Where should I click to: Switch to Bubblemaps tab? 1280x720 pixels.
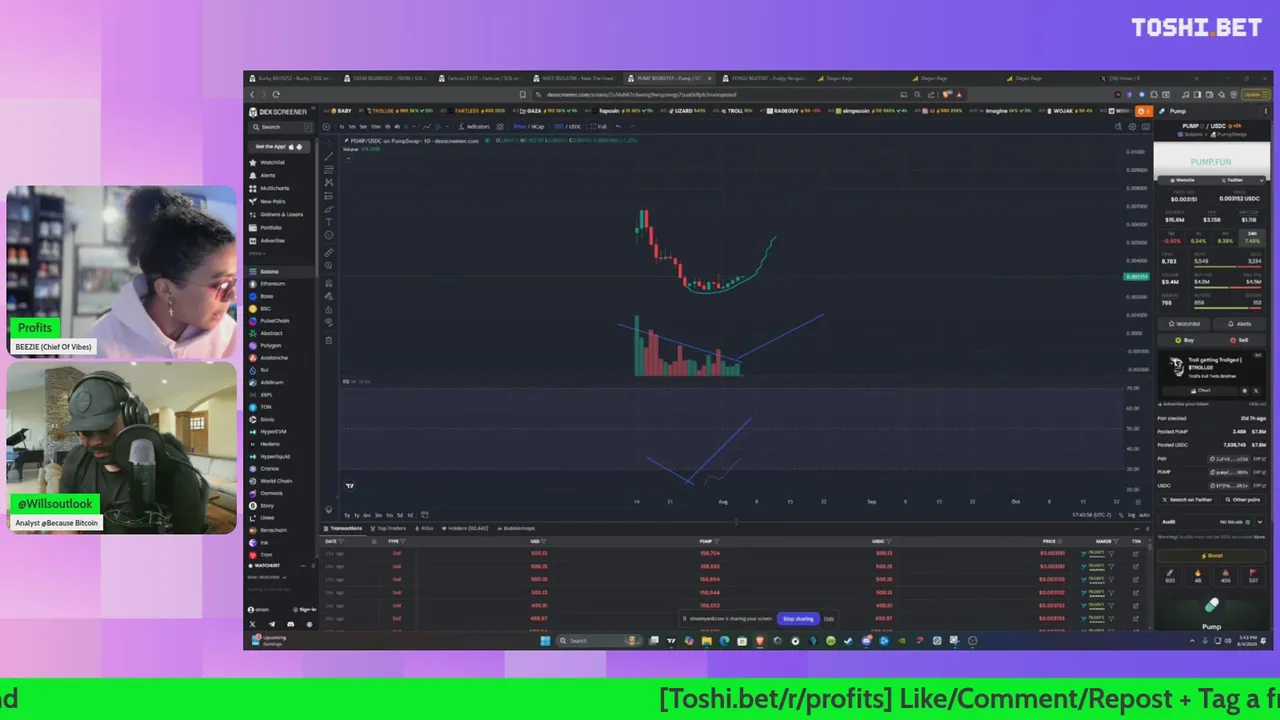point(516,528)
